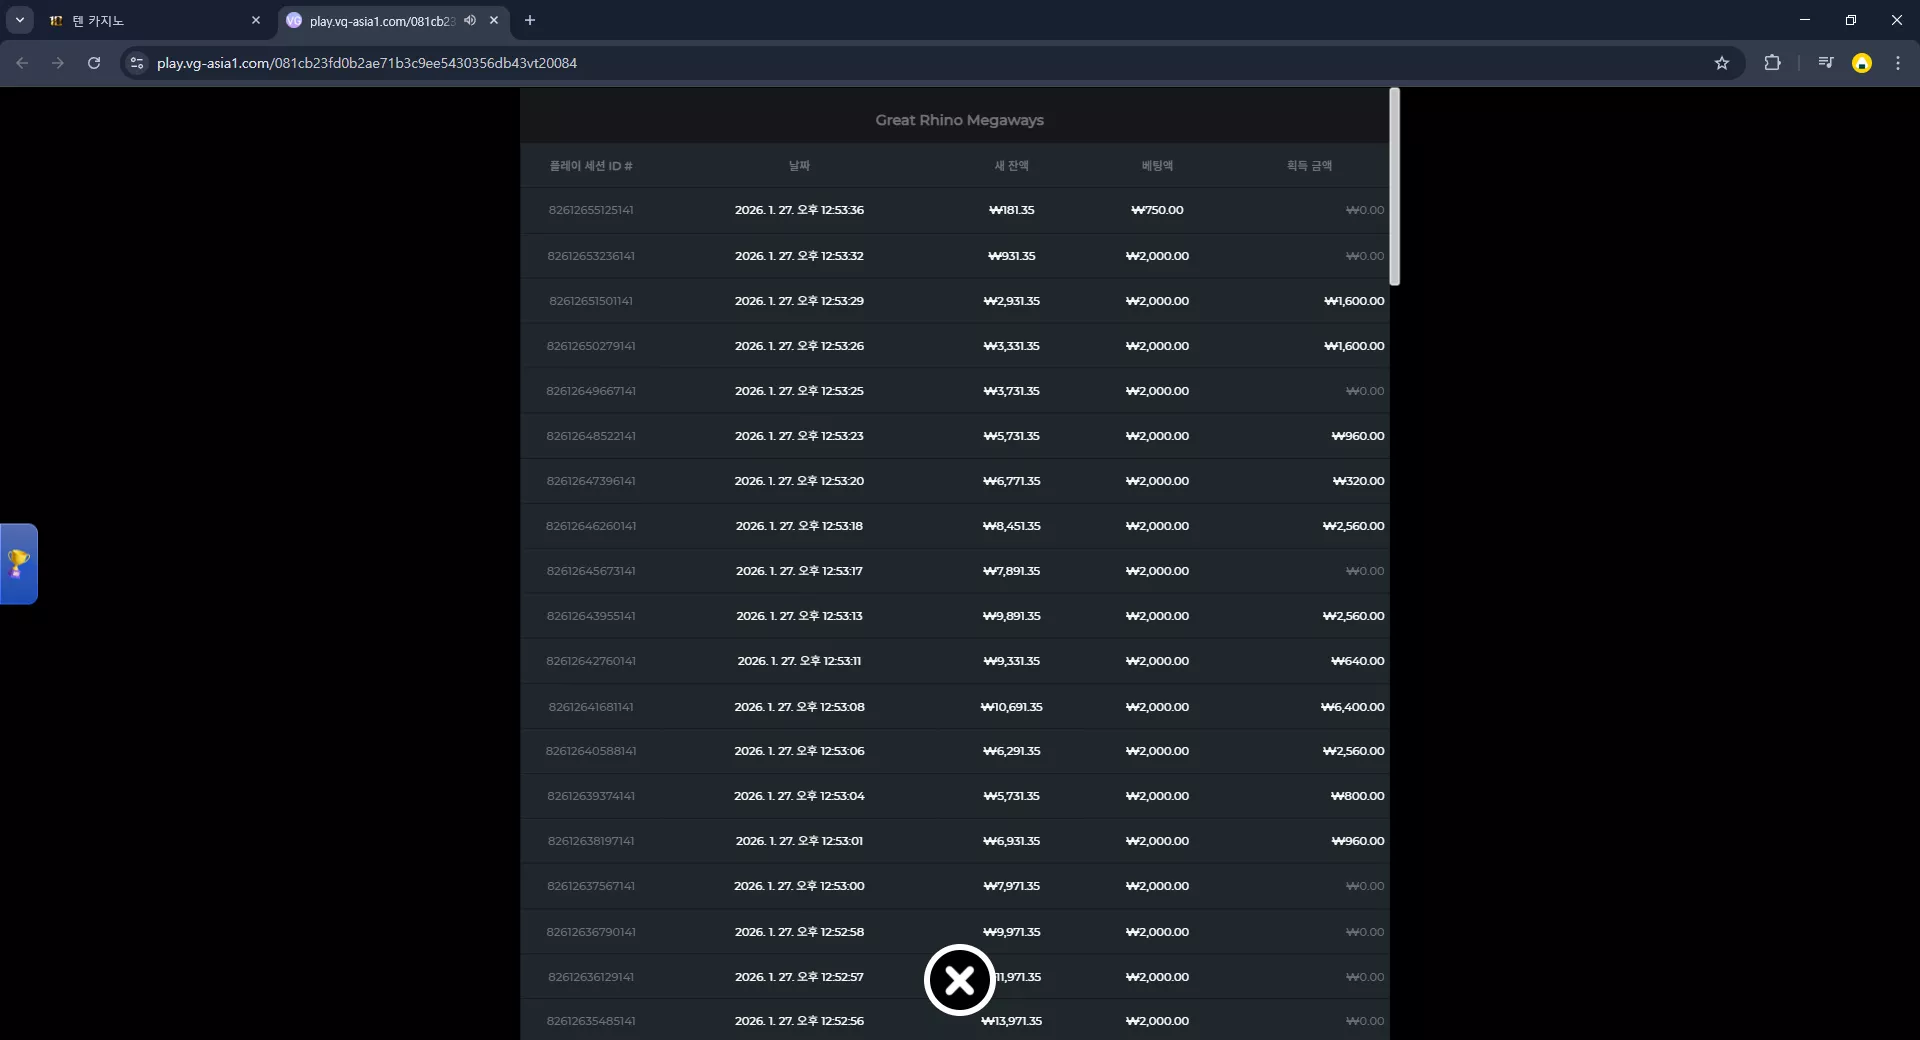The width and height of the screenshot is (1920, 1040).
Task: Select the ₩320.00 win amount
Action: pos(1358,481)
